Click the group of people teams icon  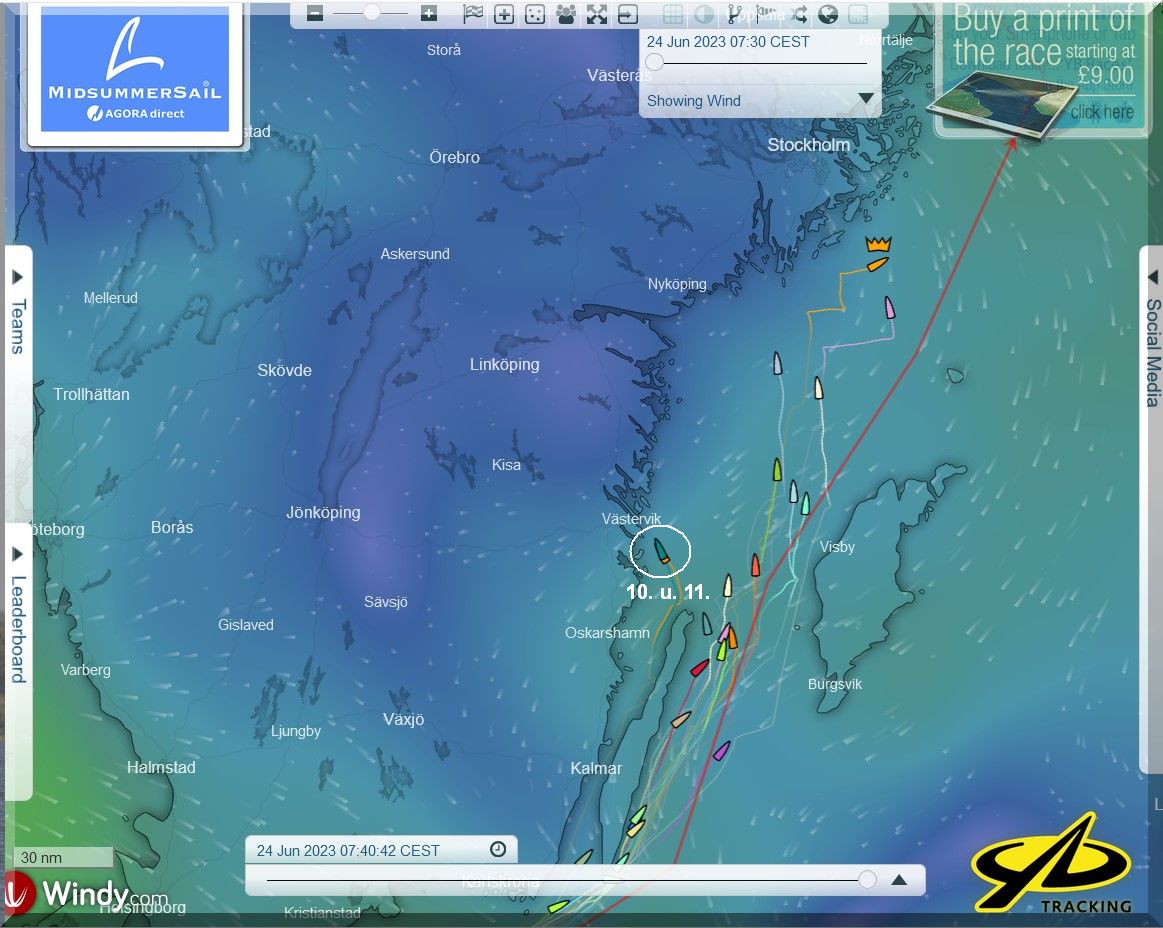click(x=566, y=14)
